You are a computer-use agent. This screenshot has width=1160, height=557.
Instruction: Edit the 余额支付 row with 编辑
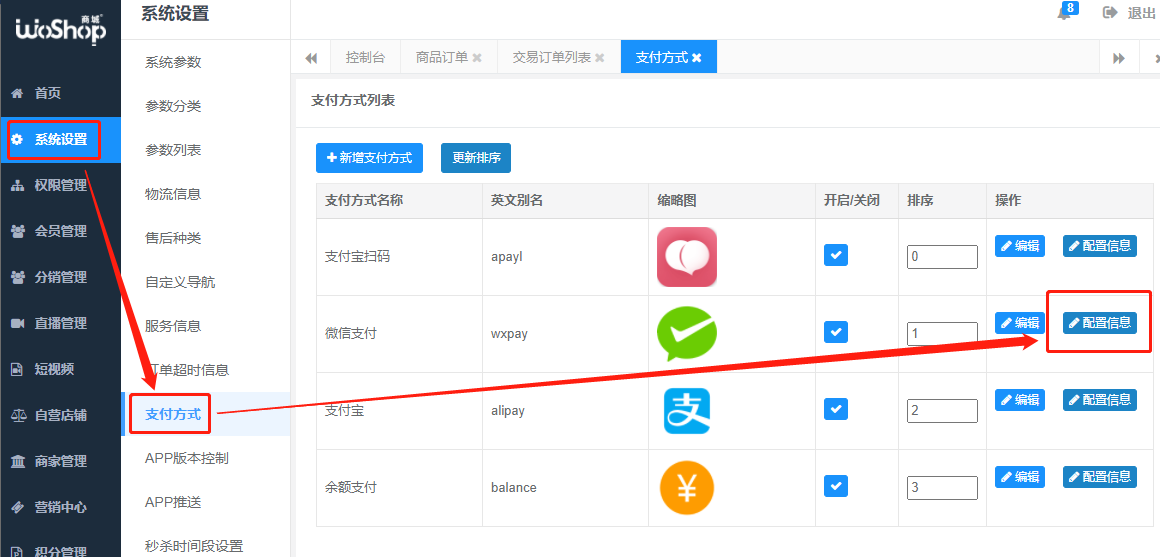pyautogui.click(x=1020, y=476)
